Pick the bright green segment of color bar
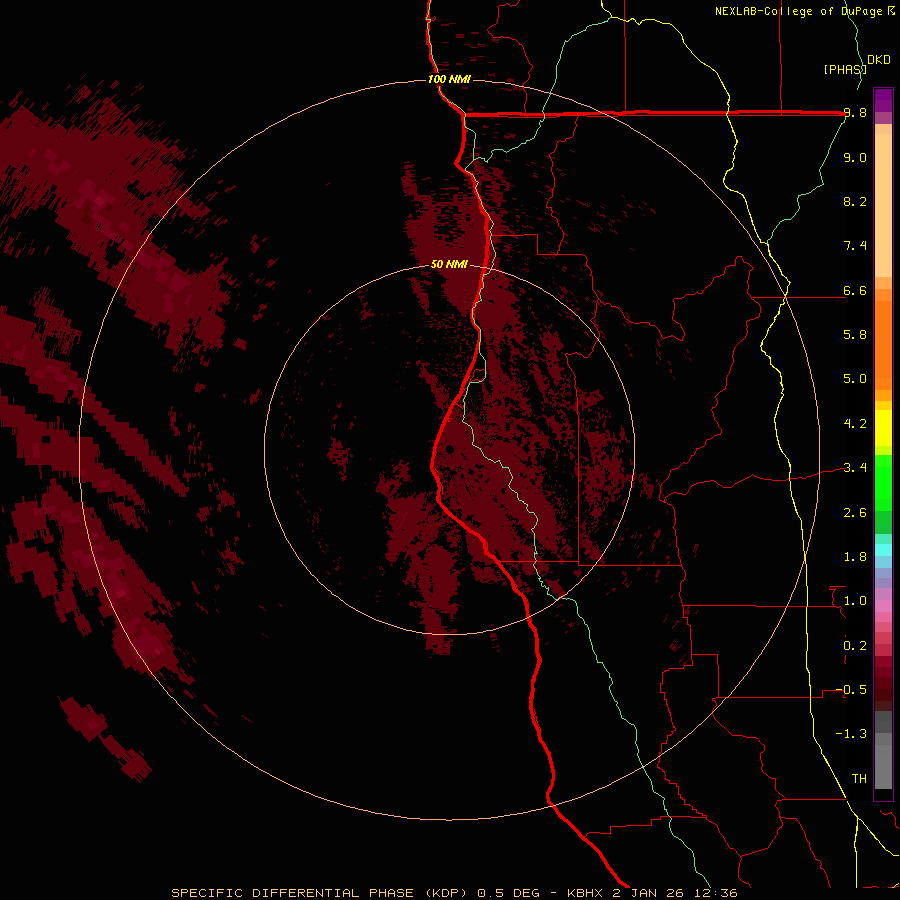Image resolution: width=900 pixels, height=900 pixels. point(883,483)
